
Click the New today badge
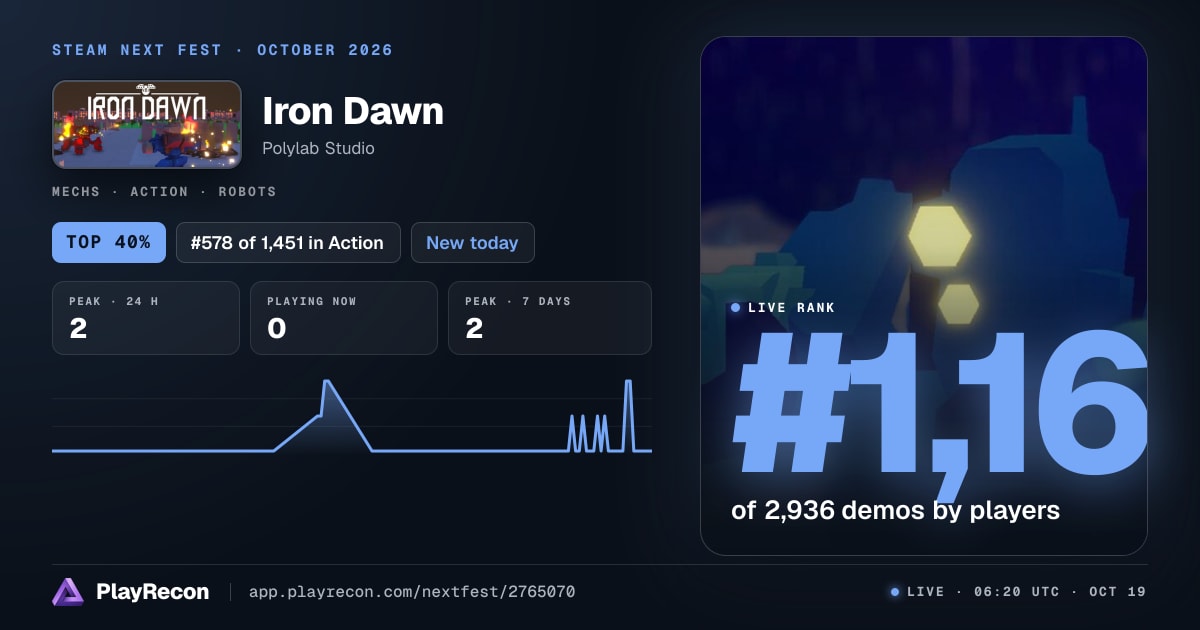point(472,242)
